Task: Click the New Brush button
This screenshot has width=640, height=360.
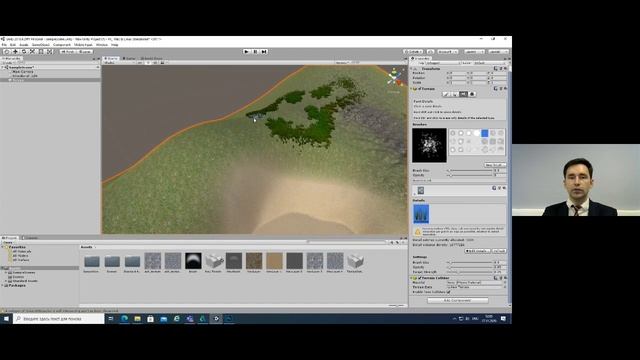Action: [495, 165]
